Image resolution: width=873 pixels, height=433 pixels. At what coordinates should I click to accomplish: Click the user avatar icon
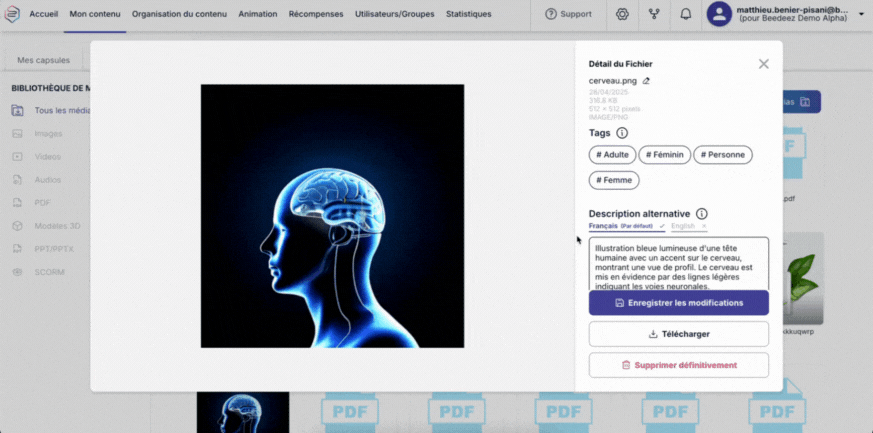coord(719,14)
